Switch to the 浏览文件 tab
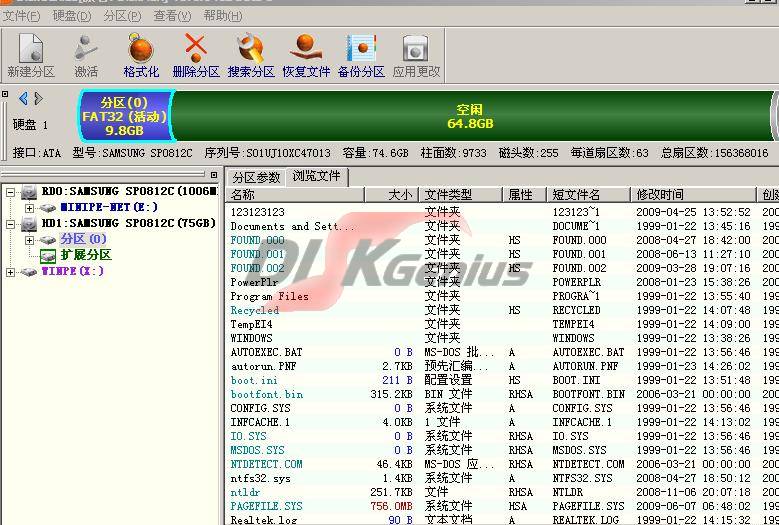The height and width of the screenshot is (525, 779). pos(316,176)
